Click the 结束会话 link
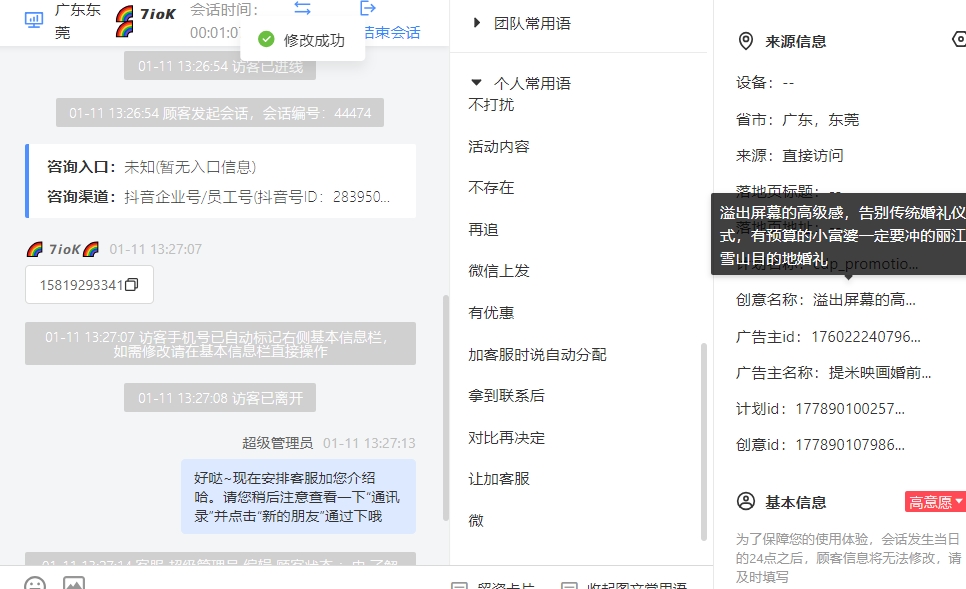This screenshot has width=966, height=589. (392, 33)
